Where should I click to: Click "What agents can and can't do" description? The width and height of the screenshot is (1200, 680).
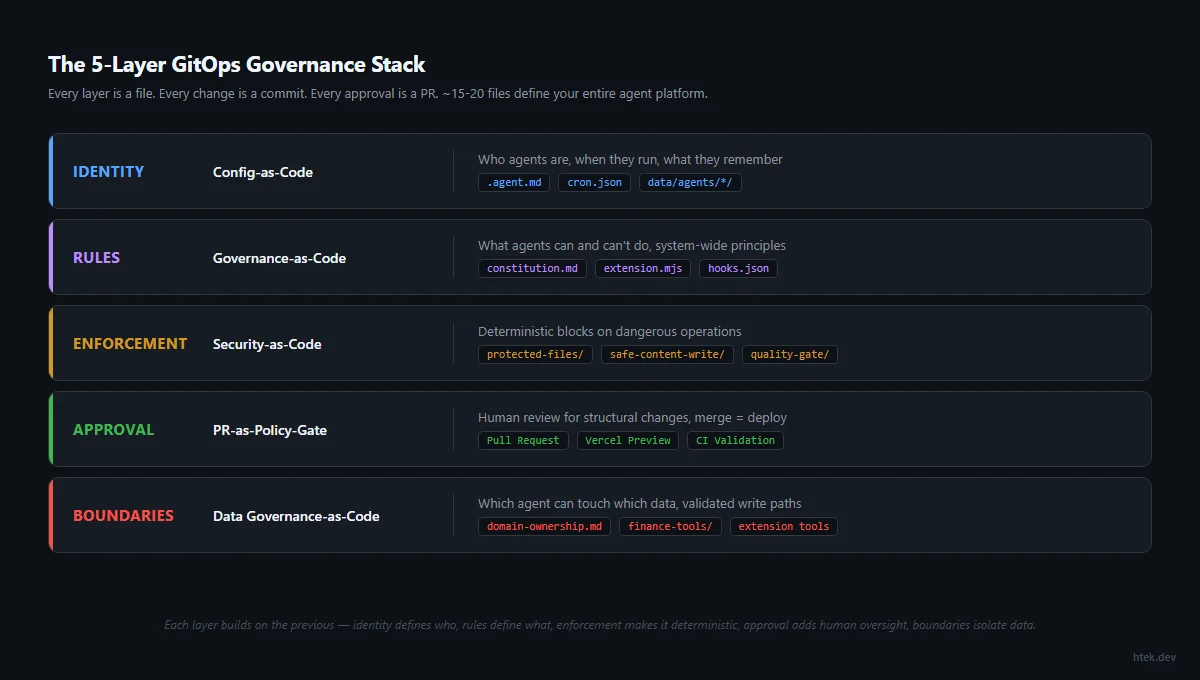coord(632,245)
